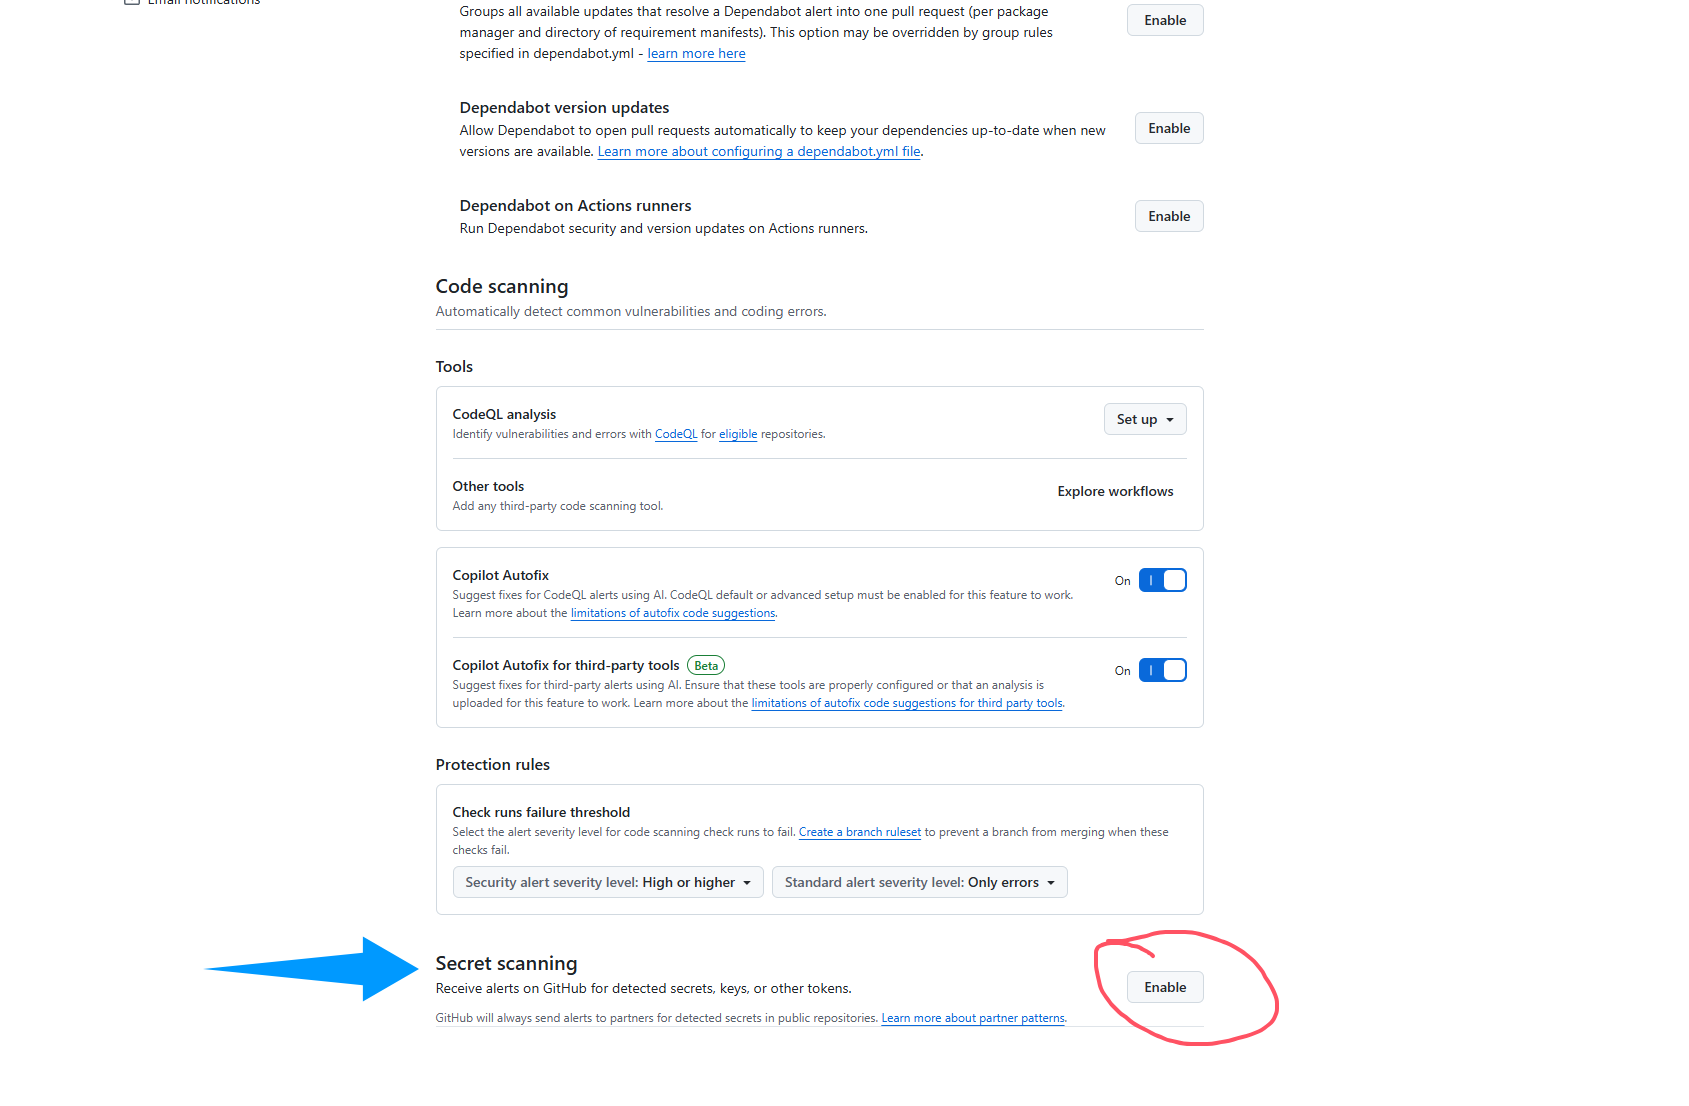Open 'limitations of autofix code suggestions' link

point(672,614)
